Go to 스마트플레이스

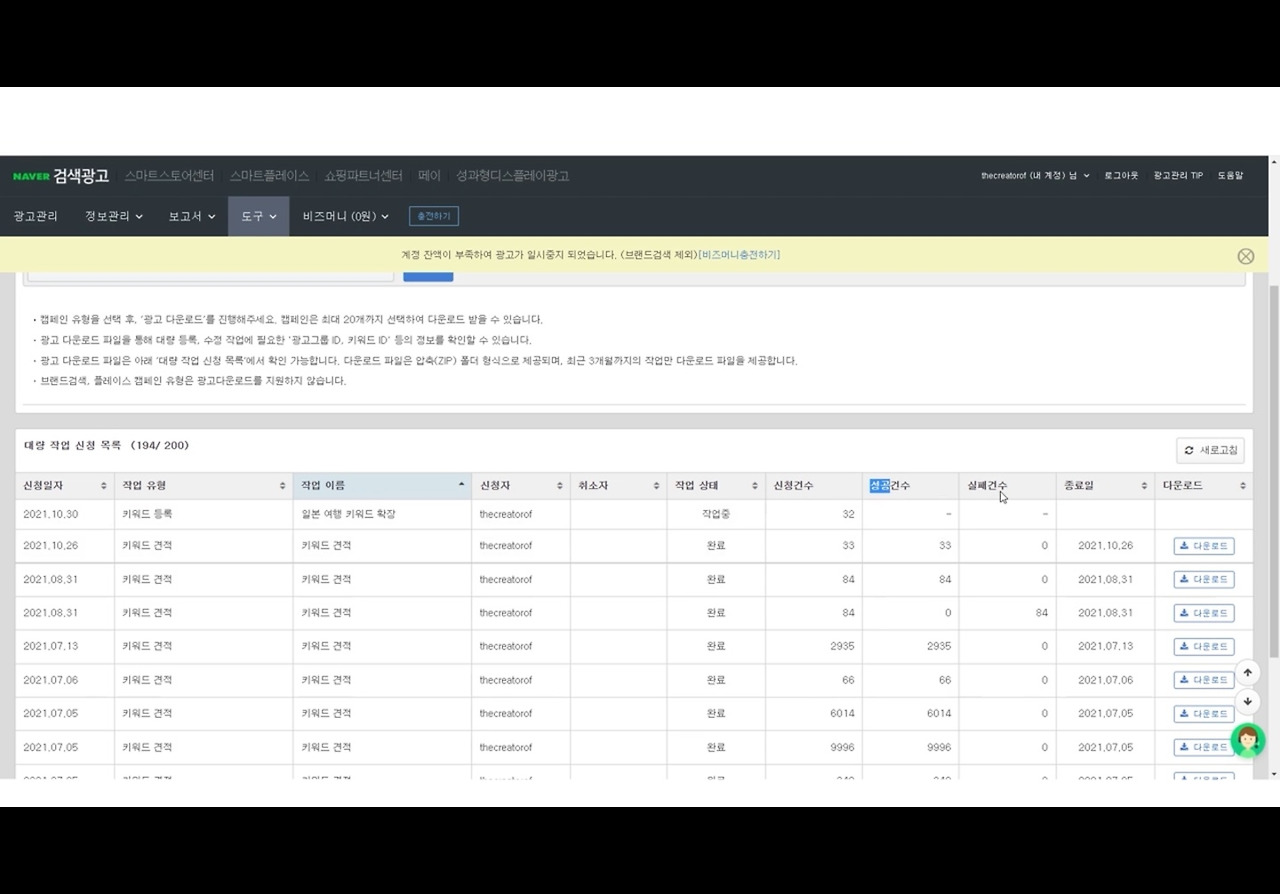pos(269,176)
